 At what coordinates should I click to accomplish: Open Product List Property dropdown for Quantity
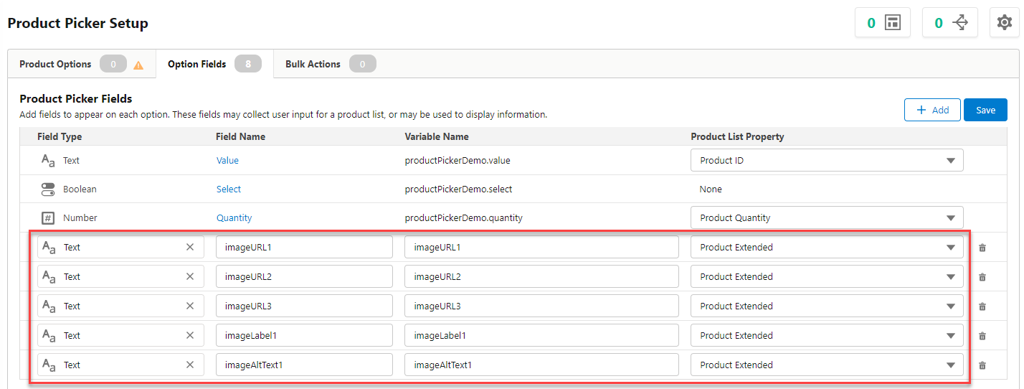click(827, 218)
